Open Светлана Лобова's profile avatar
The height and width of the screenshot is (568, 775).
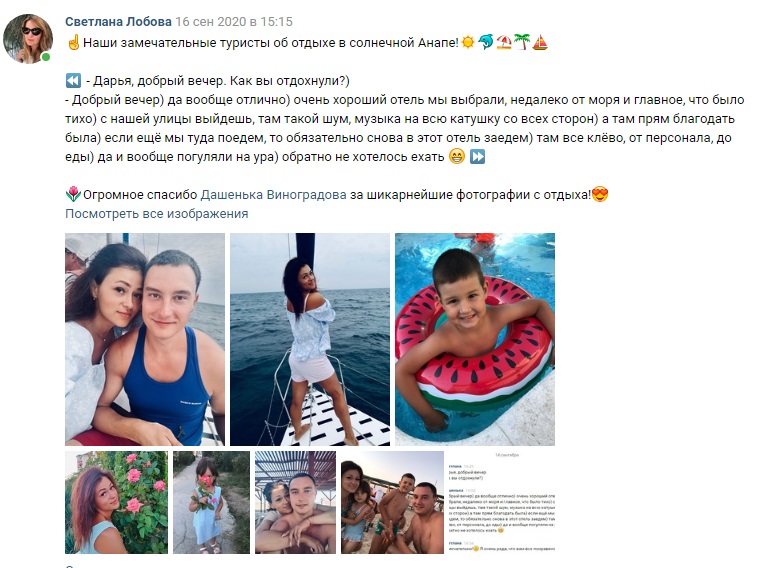[28, 39]
